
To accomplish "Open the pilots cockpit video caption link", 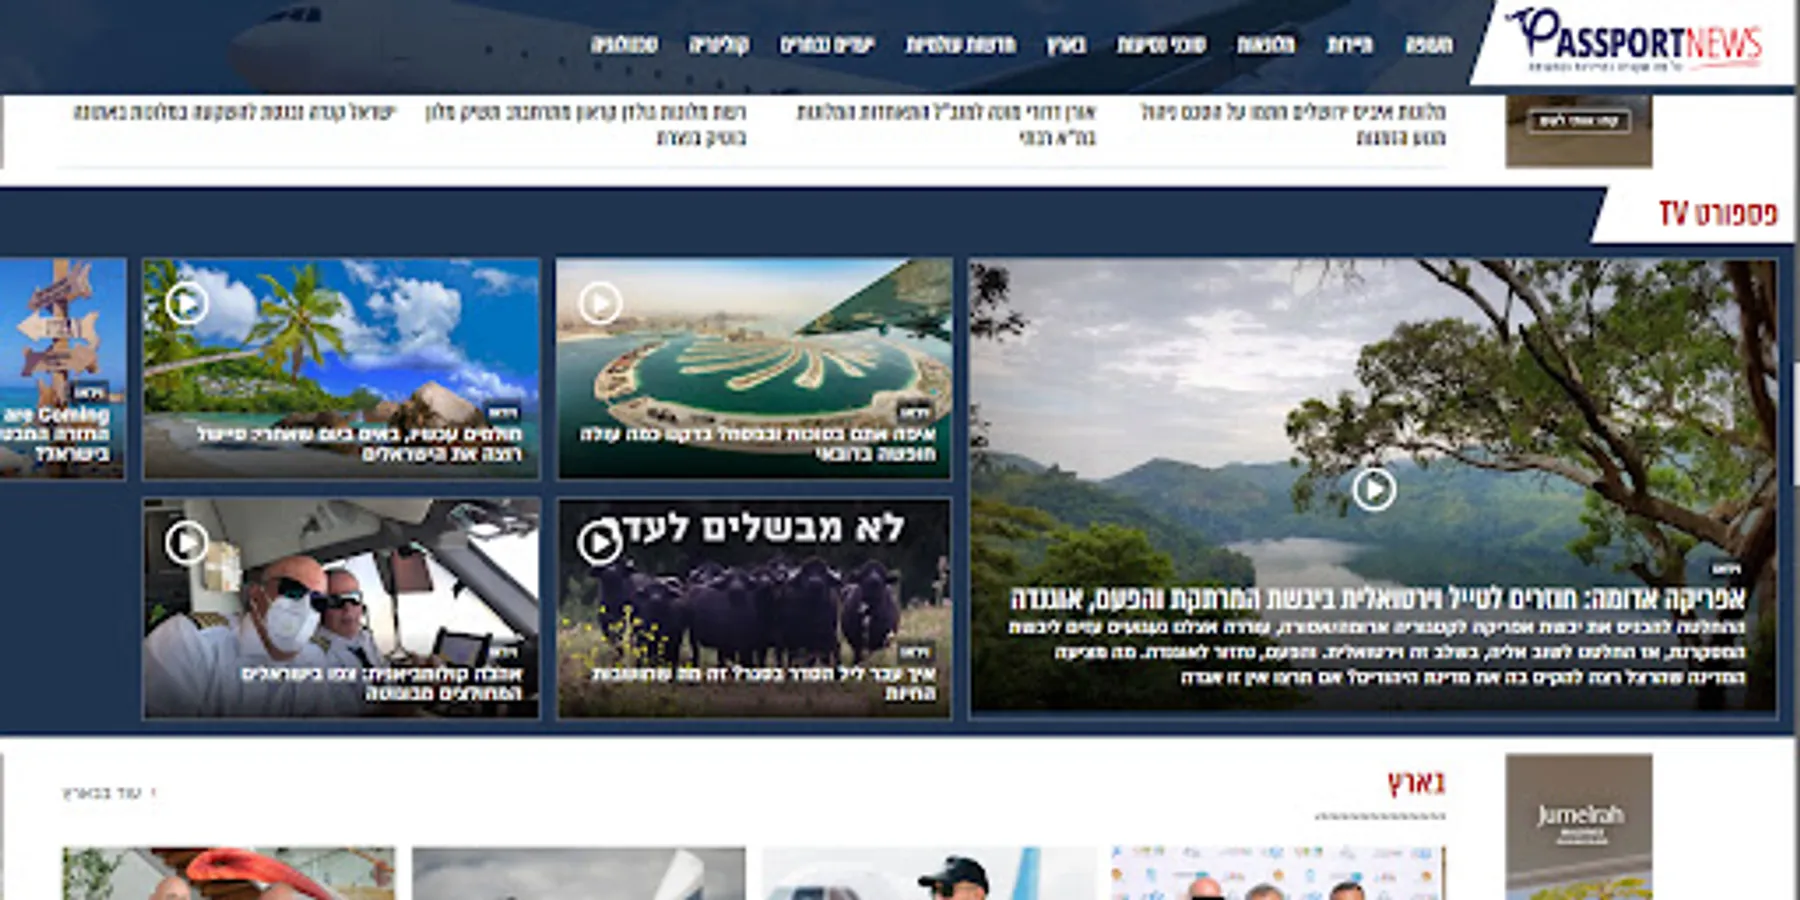I will tap(381, 683).
